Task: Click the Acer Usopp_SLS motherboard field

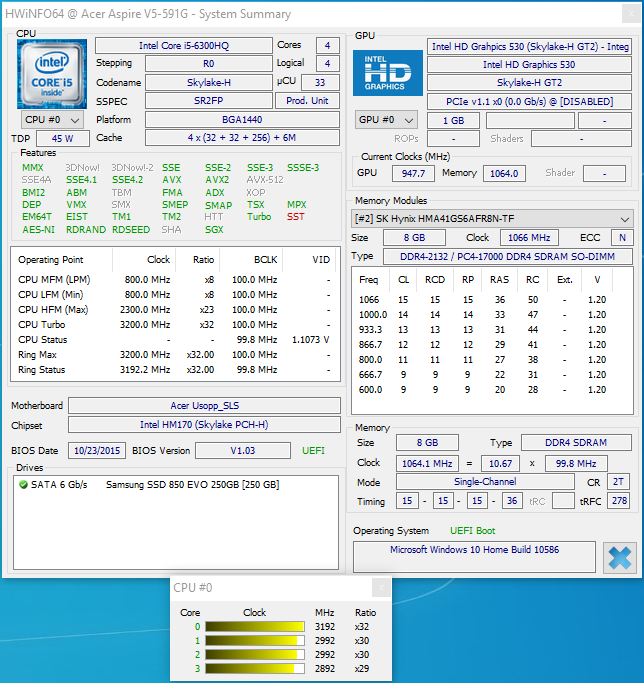Action: (204, 406)
